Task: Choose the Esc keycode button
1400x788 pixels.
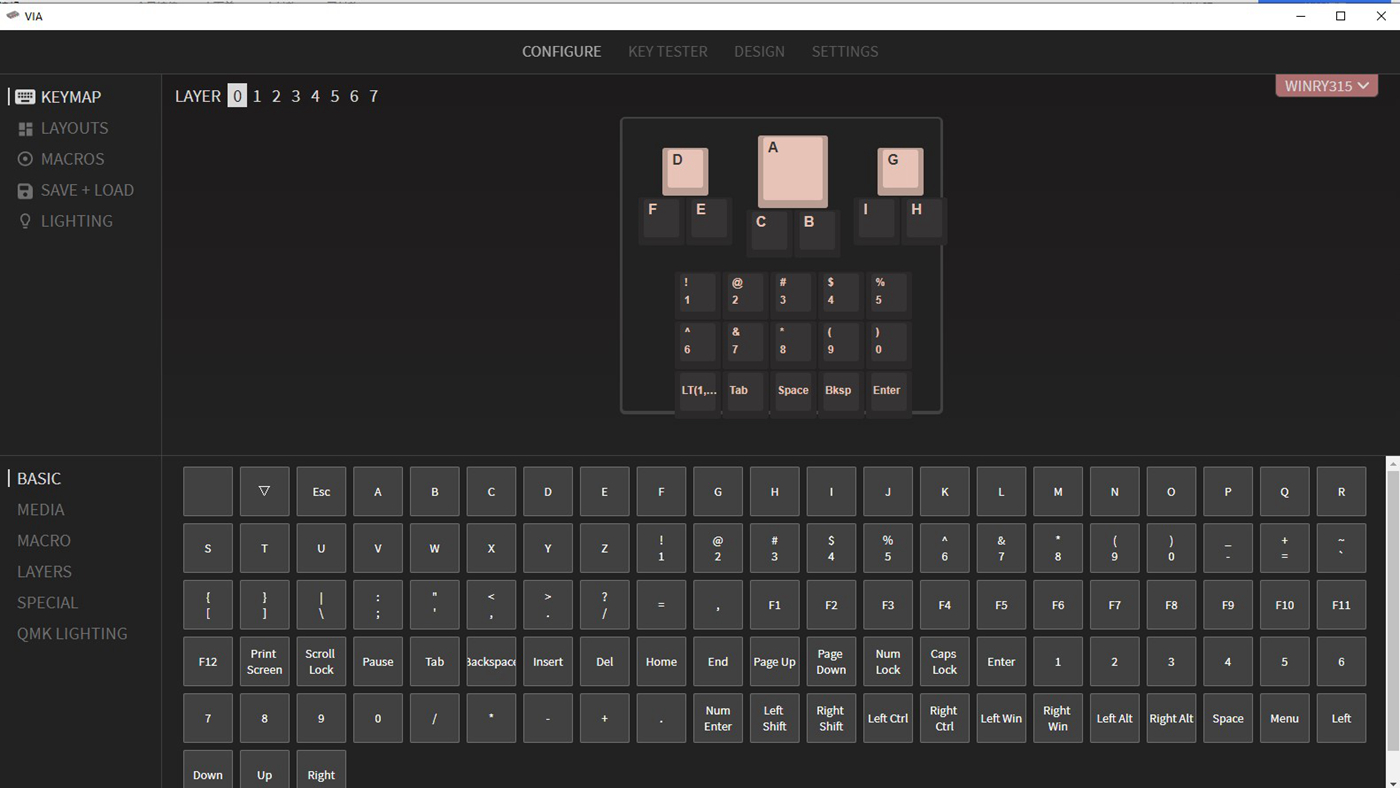Action: click(x=321, y=492)
